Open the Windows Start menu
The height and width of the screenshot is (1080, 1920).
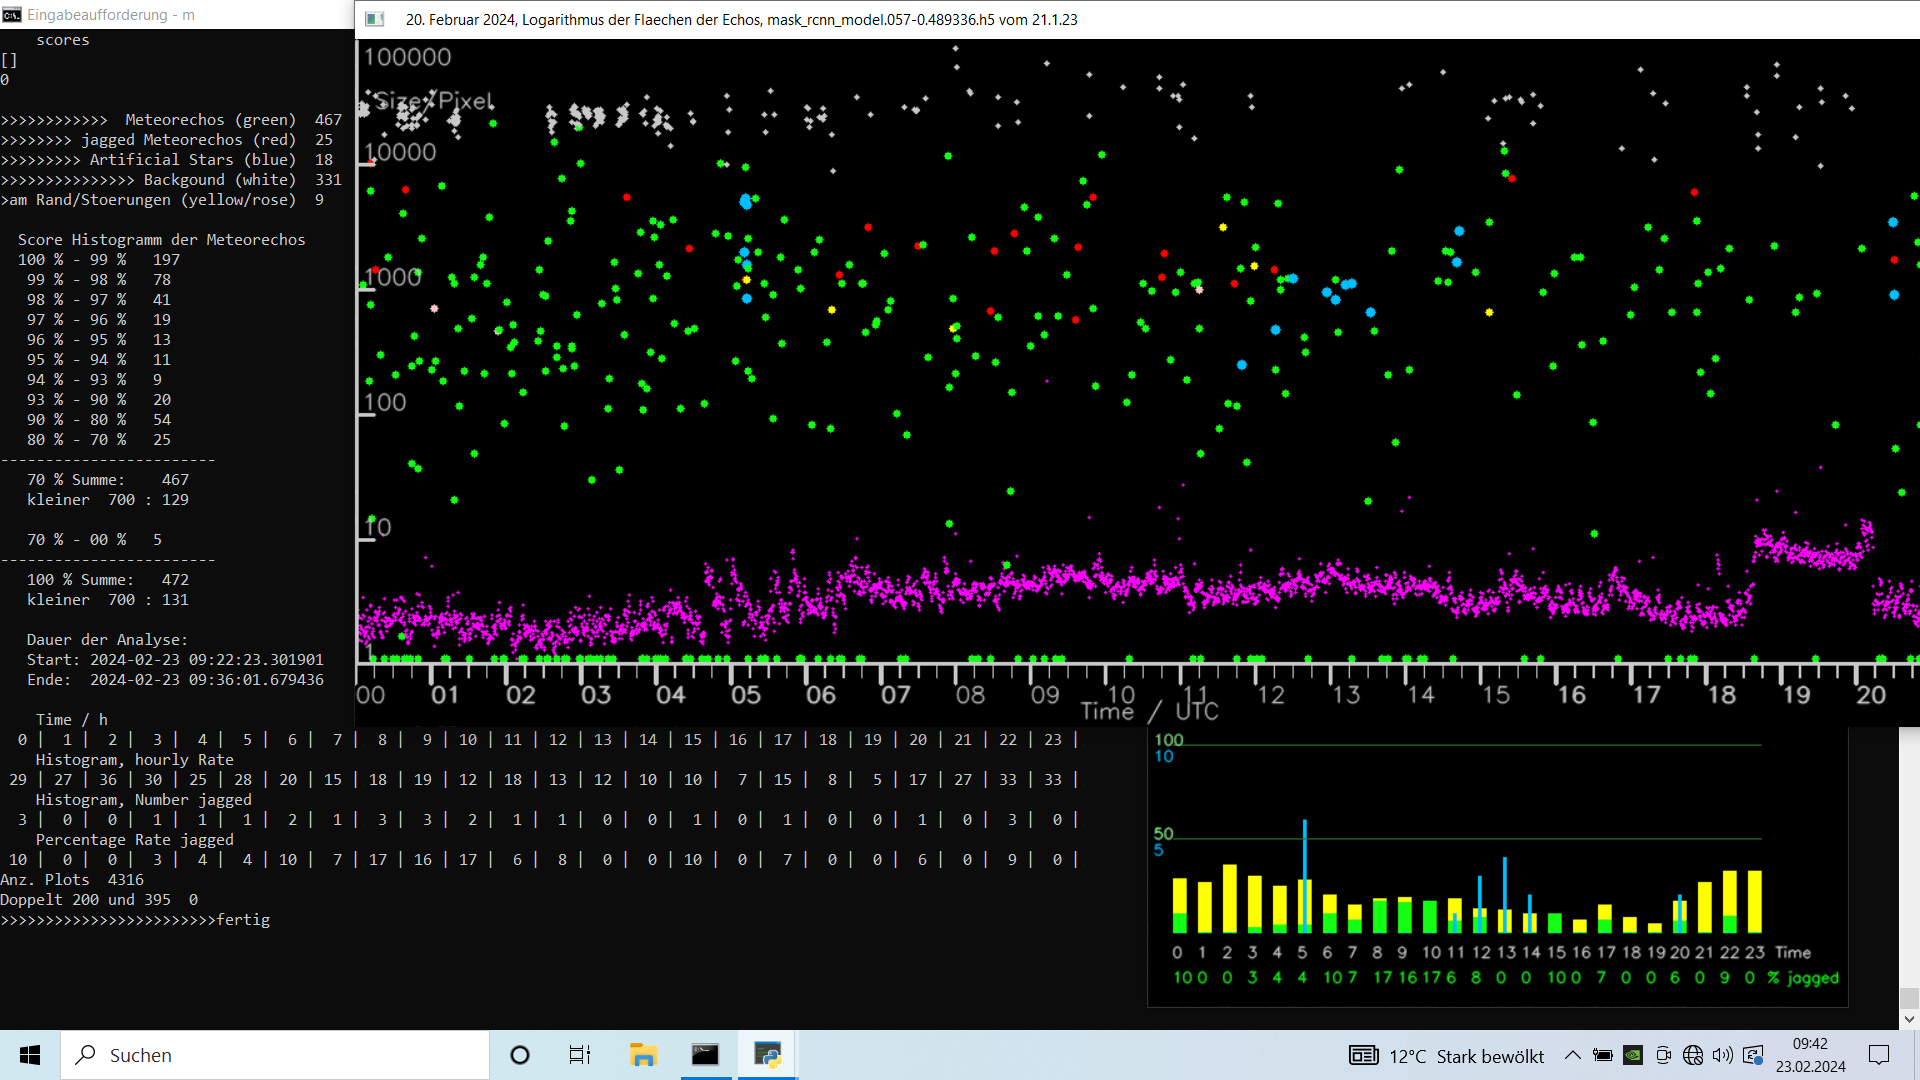[x=30, y=1055]
